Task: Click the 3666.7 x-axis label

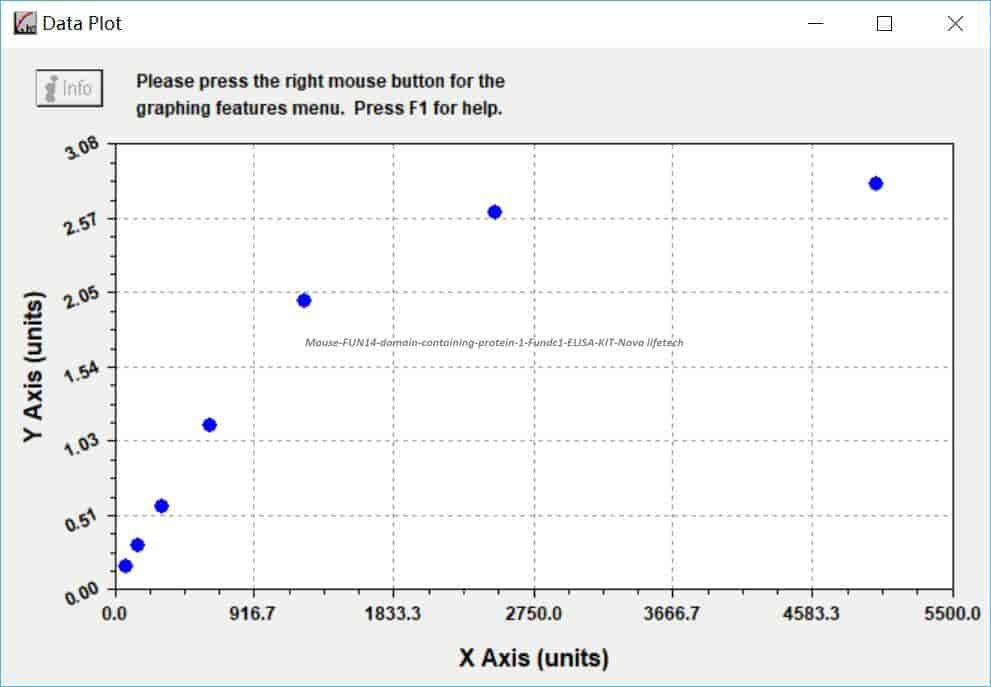Action: (x=671, y=614)
